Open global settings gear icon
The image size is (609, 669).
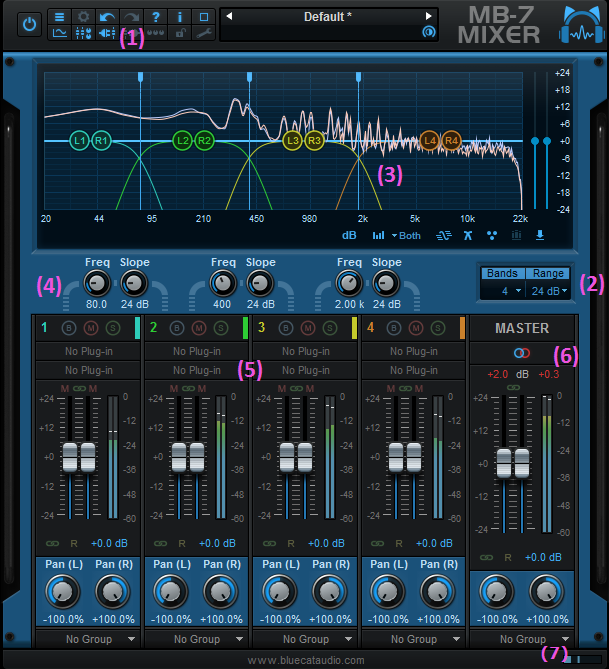[83, 17]
